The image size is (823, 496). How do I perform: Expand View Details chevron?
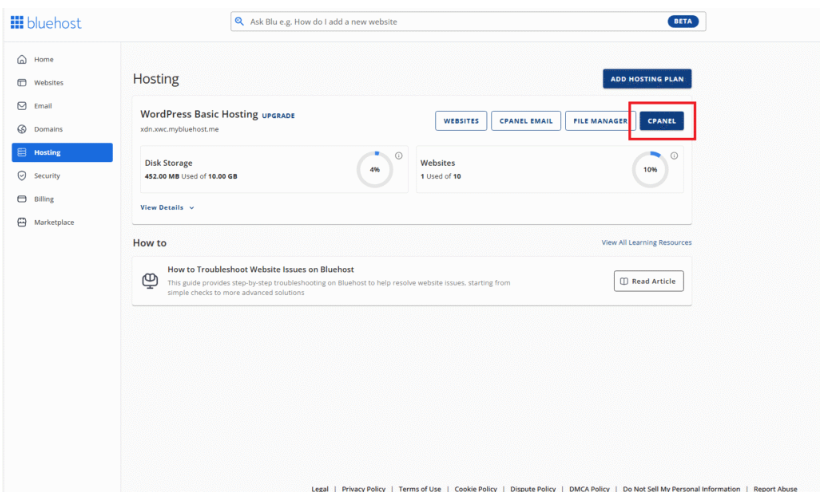192,208
